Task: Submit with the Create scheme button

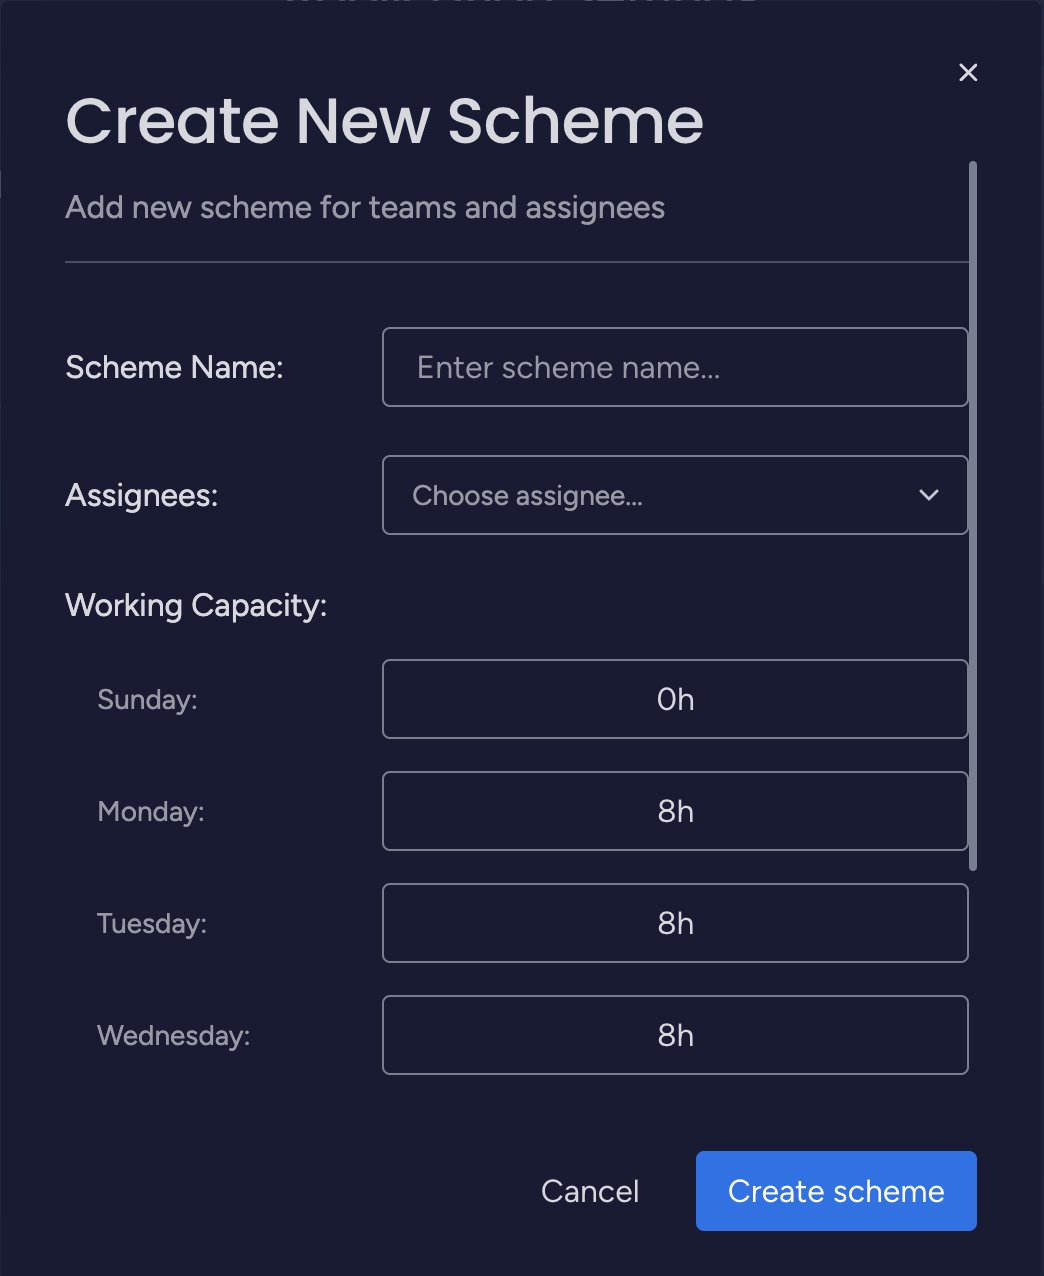Action: (x=836, y=1191)
